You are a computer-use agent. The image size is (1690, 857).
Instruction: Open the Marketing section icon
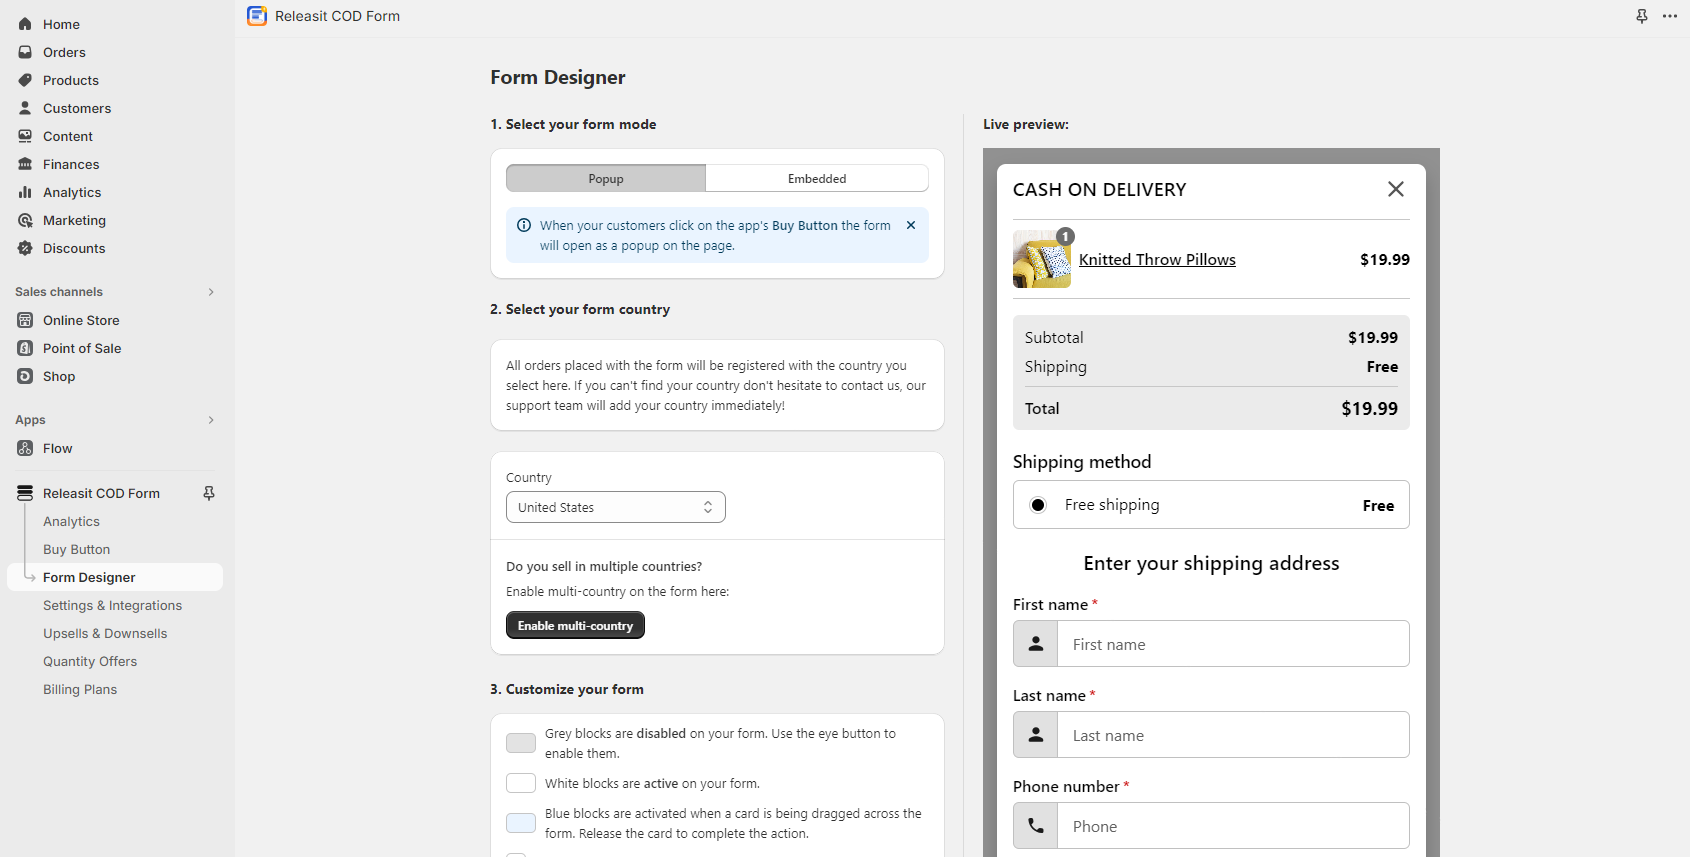25,220
